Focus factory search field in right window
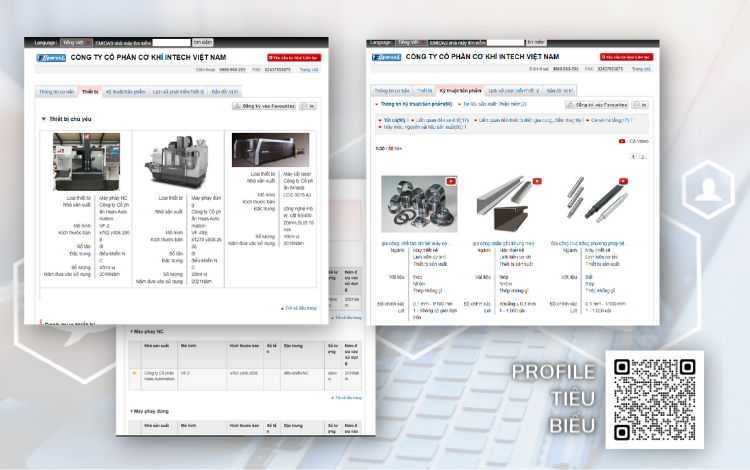 coord(506,43)
